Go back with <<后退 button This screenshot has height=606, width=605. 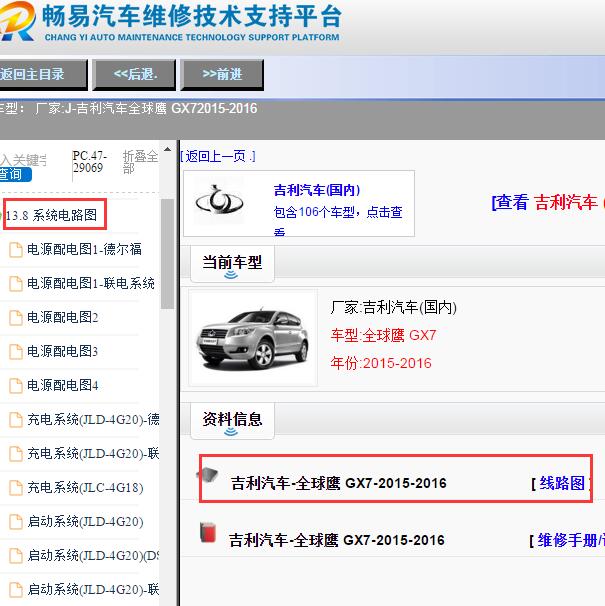click(x=135, y=74)
